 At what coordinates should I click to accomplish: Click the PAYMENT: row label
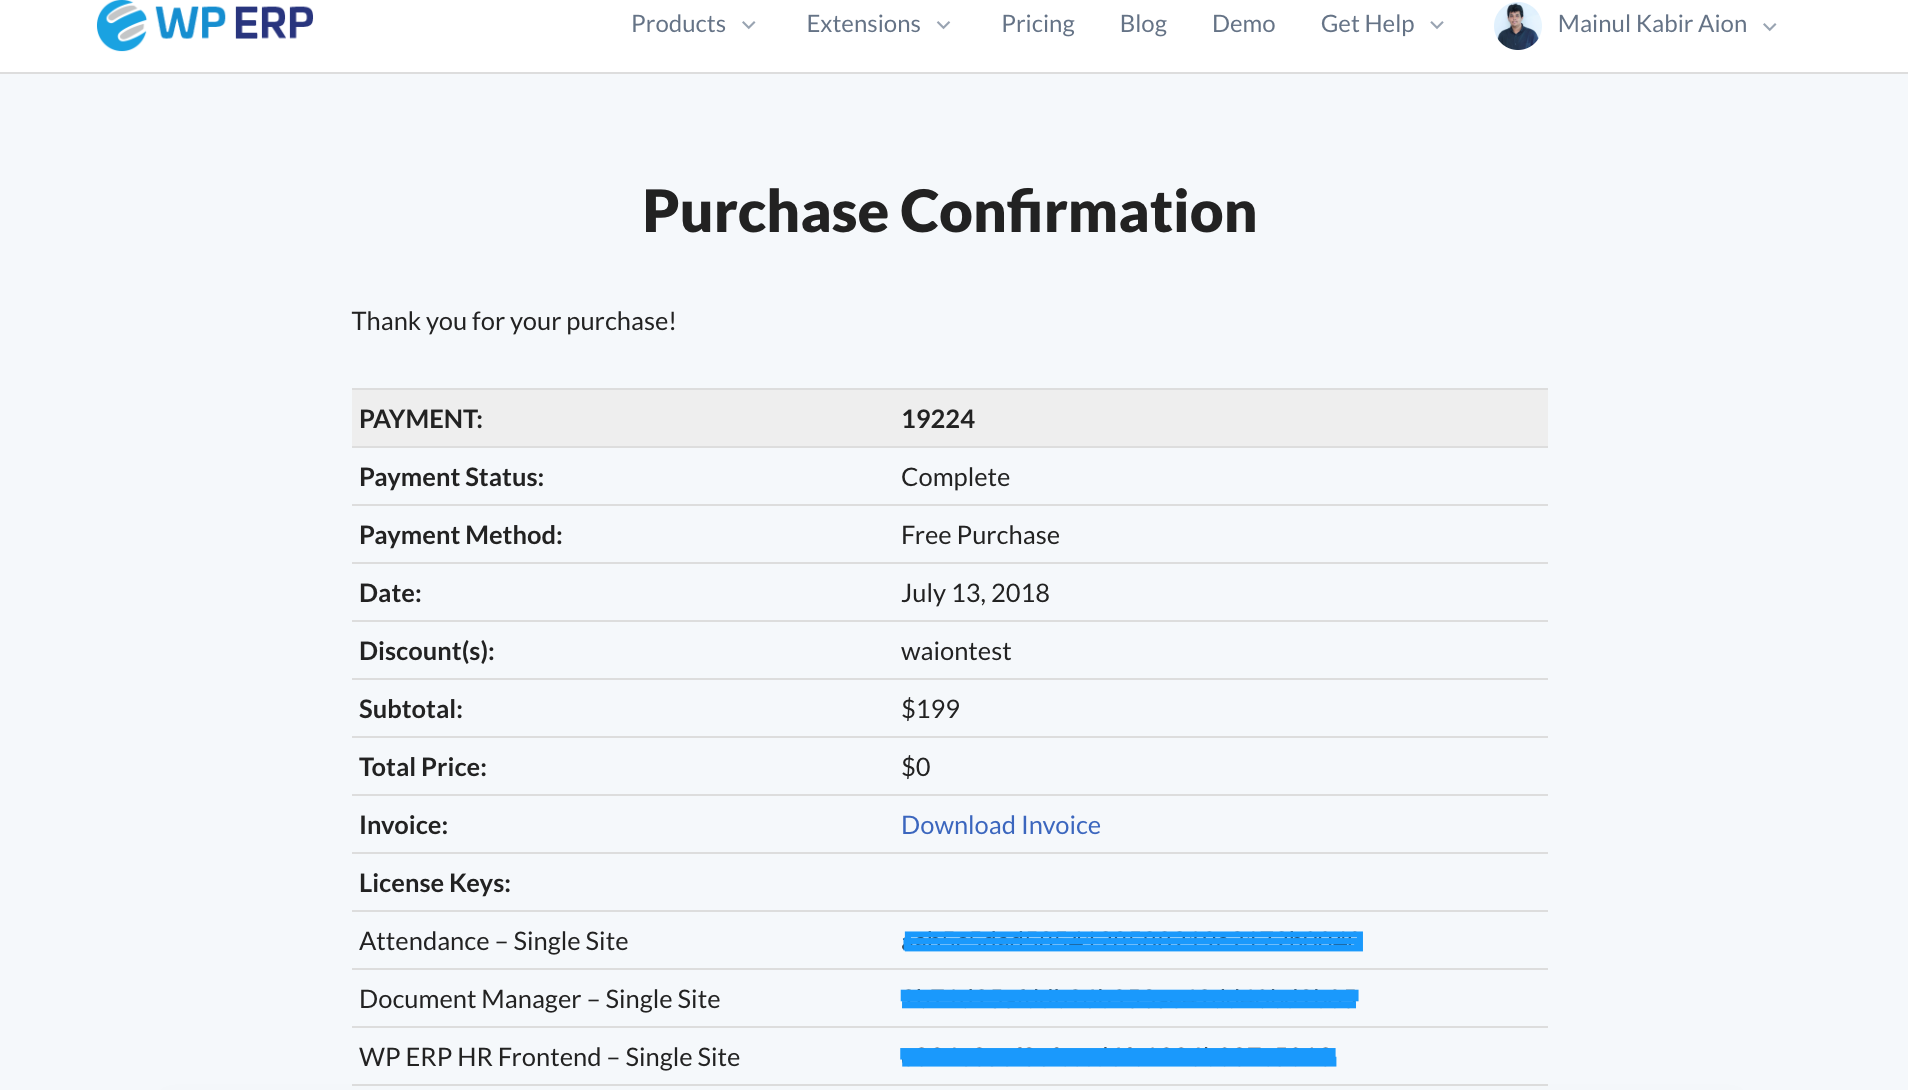(421, 419)
